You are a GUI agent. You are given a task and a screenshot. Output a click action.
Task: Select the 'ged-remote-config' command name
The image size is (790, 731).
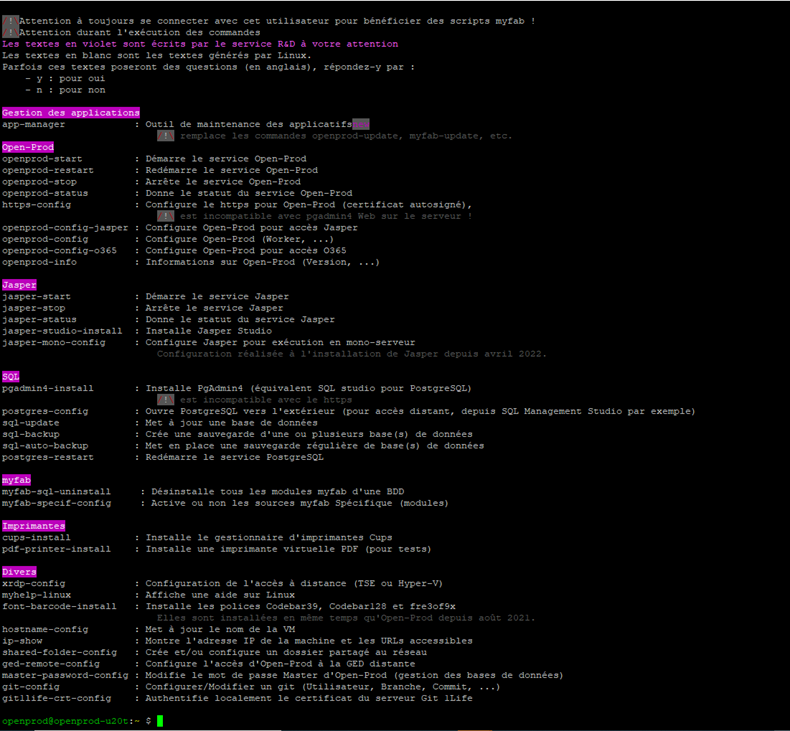[50, 664]
